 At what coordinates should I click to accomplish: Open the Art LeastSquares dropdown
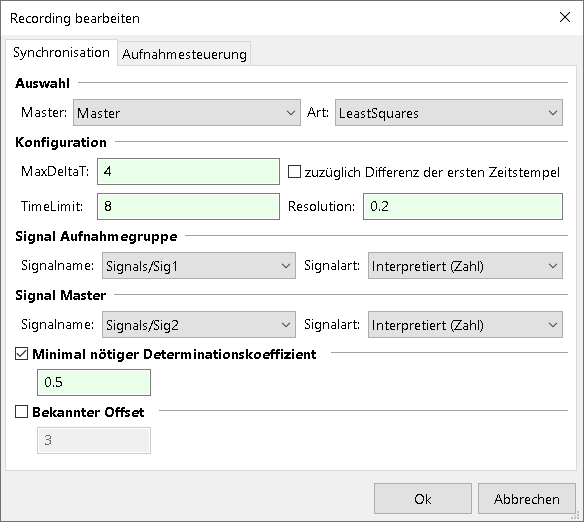pos(449,112)
